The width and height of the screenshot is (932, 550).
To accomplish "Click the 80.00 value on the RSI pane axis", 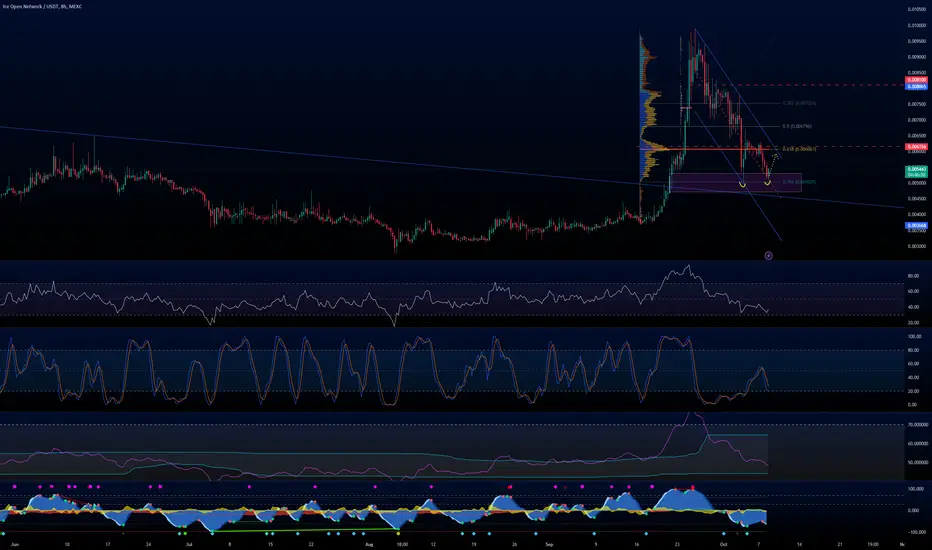I will [x=914, y=276].
